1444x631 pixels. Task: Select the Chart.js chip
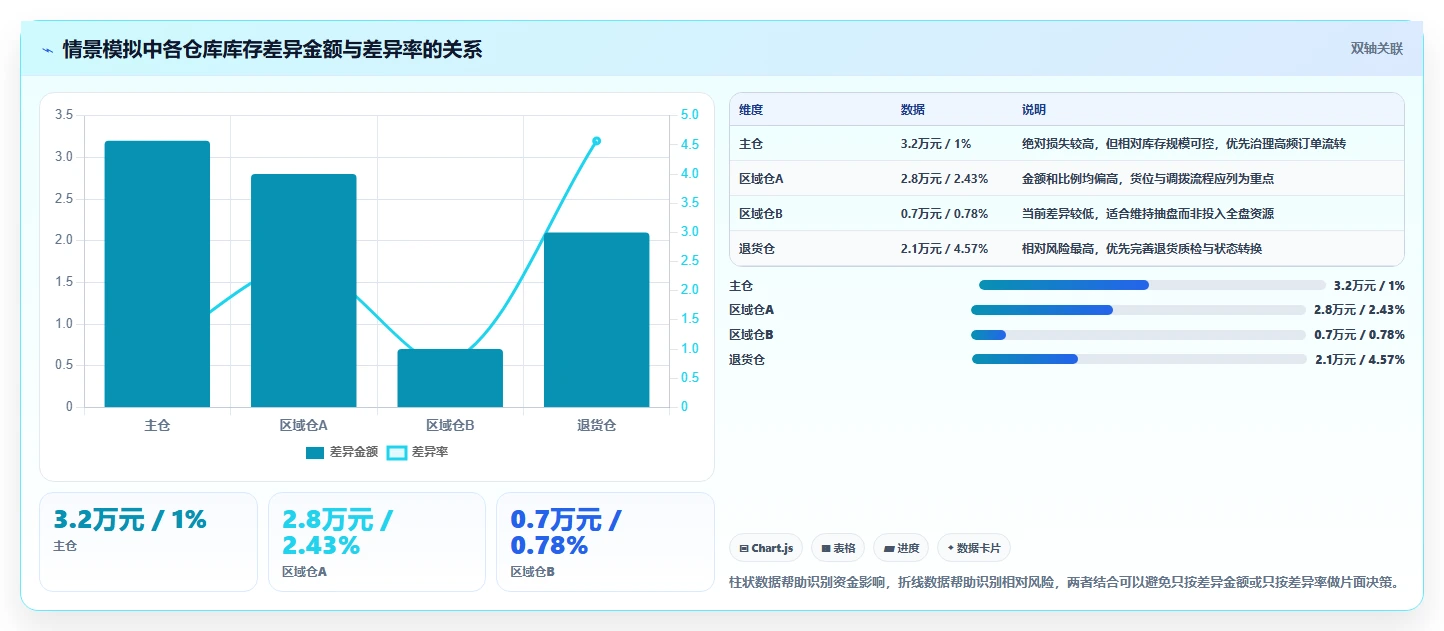point(766,548)
